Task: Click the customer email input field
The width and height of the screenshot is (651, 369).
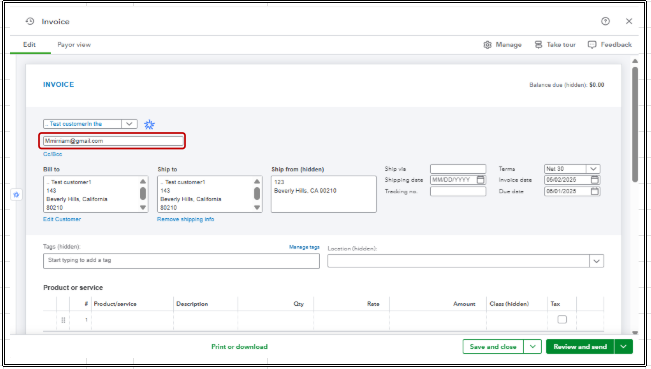Action: [x=113, y=141]
